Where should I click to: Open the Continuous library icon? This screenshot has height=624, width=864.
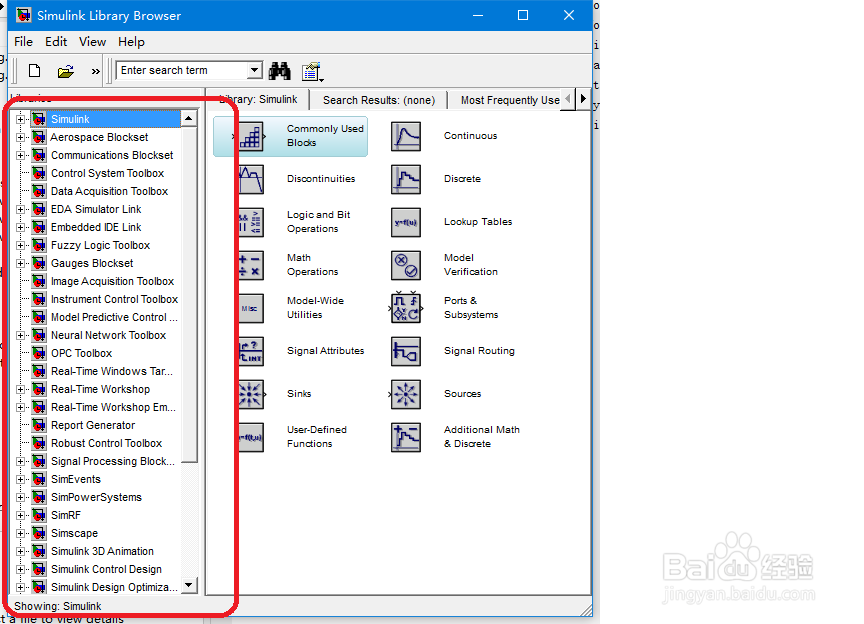tap(406, 136)
